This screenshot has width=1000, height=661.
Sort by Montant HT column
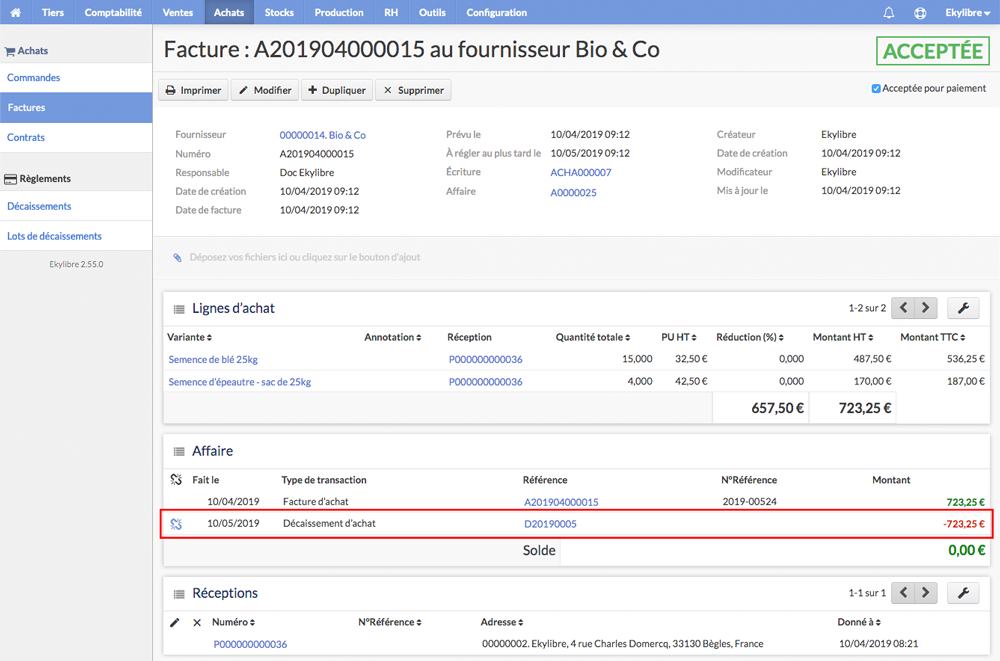coord(843,337)
